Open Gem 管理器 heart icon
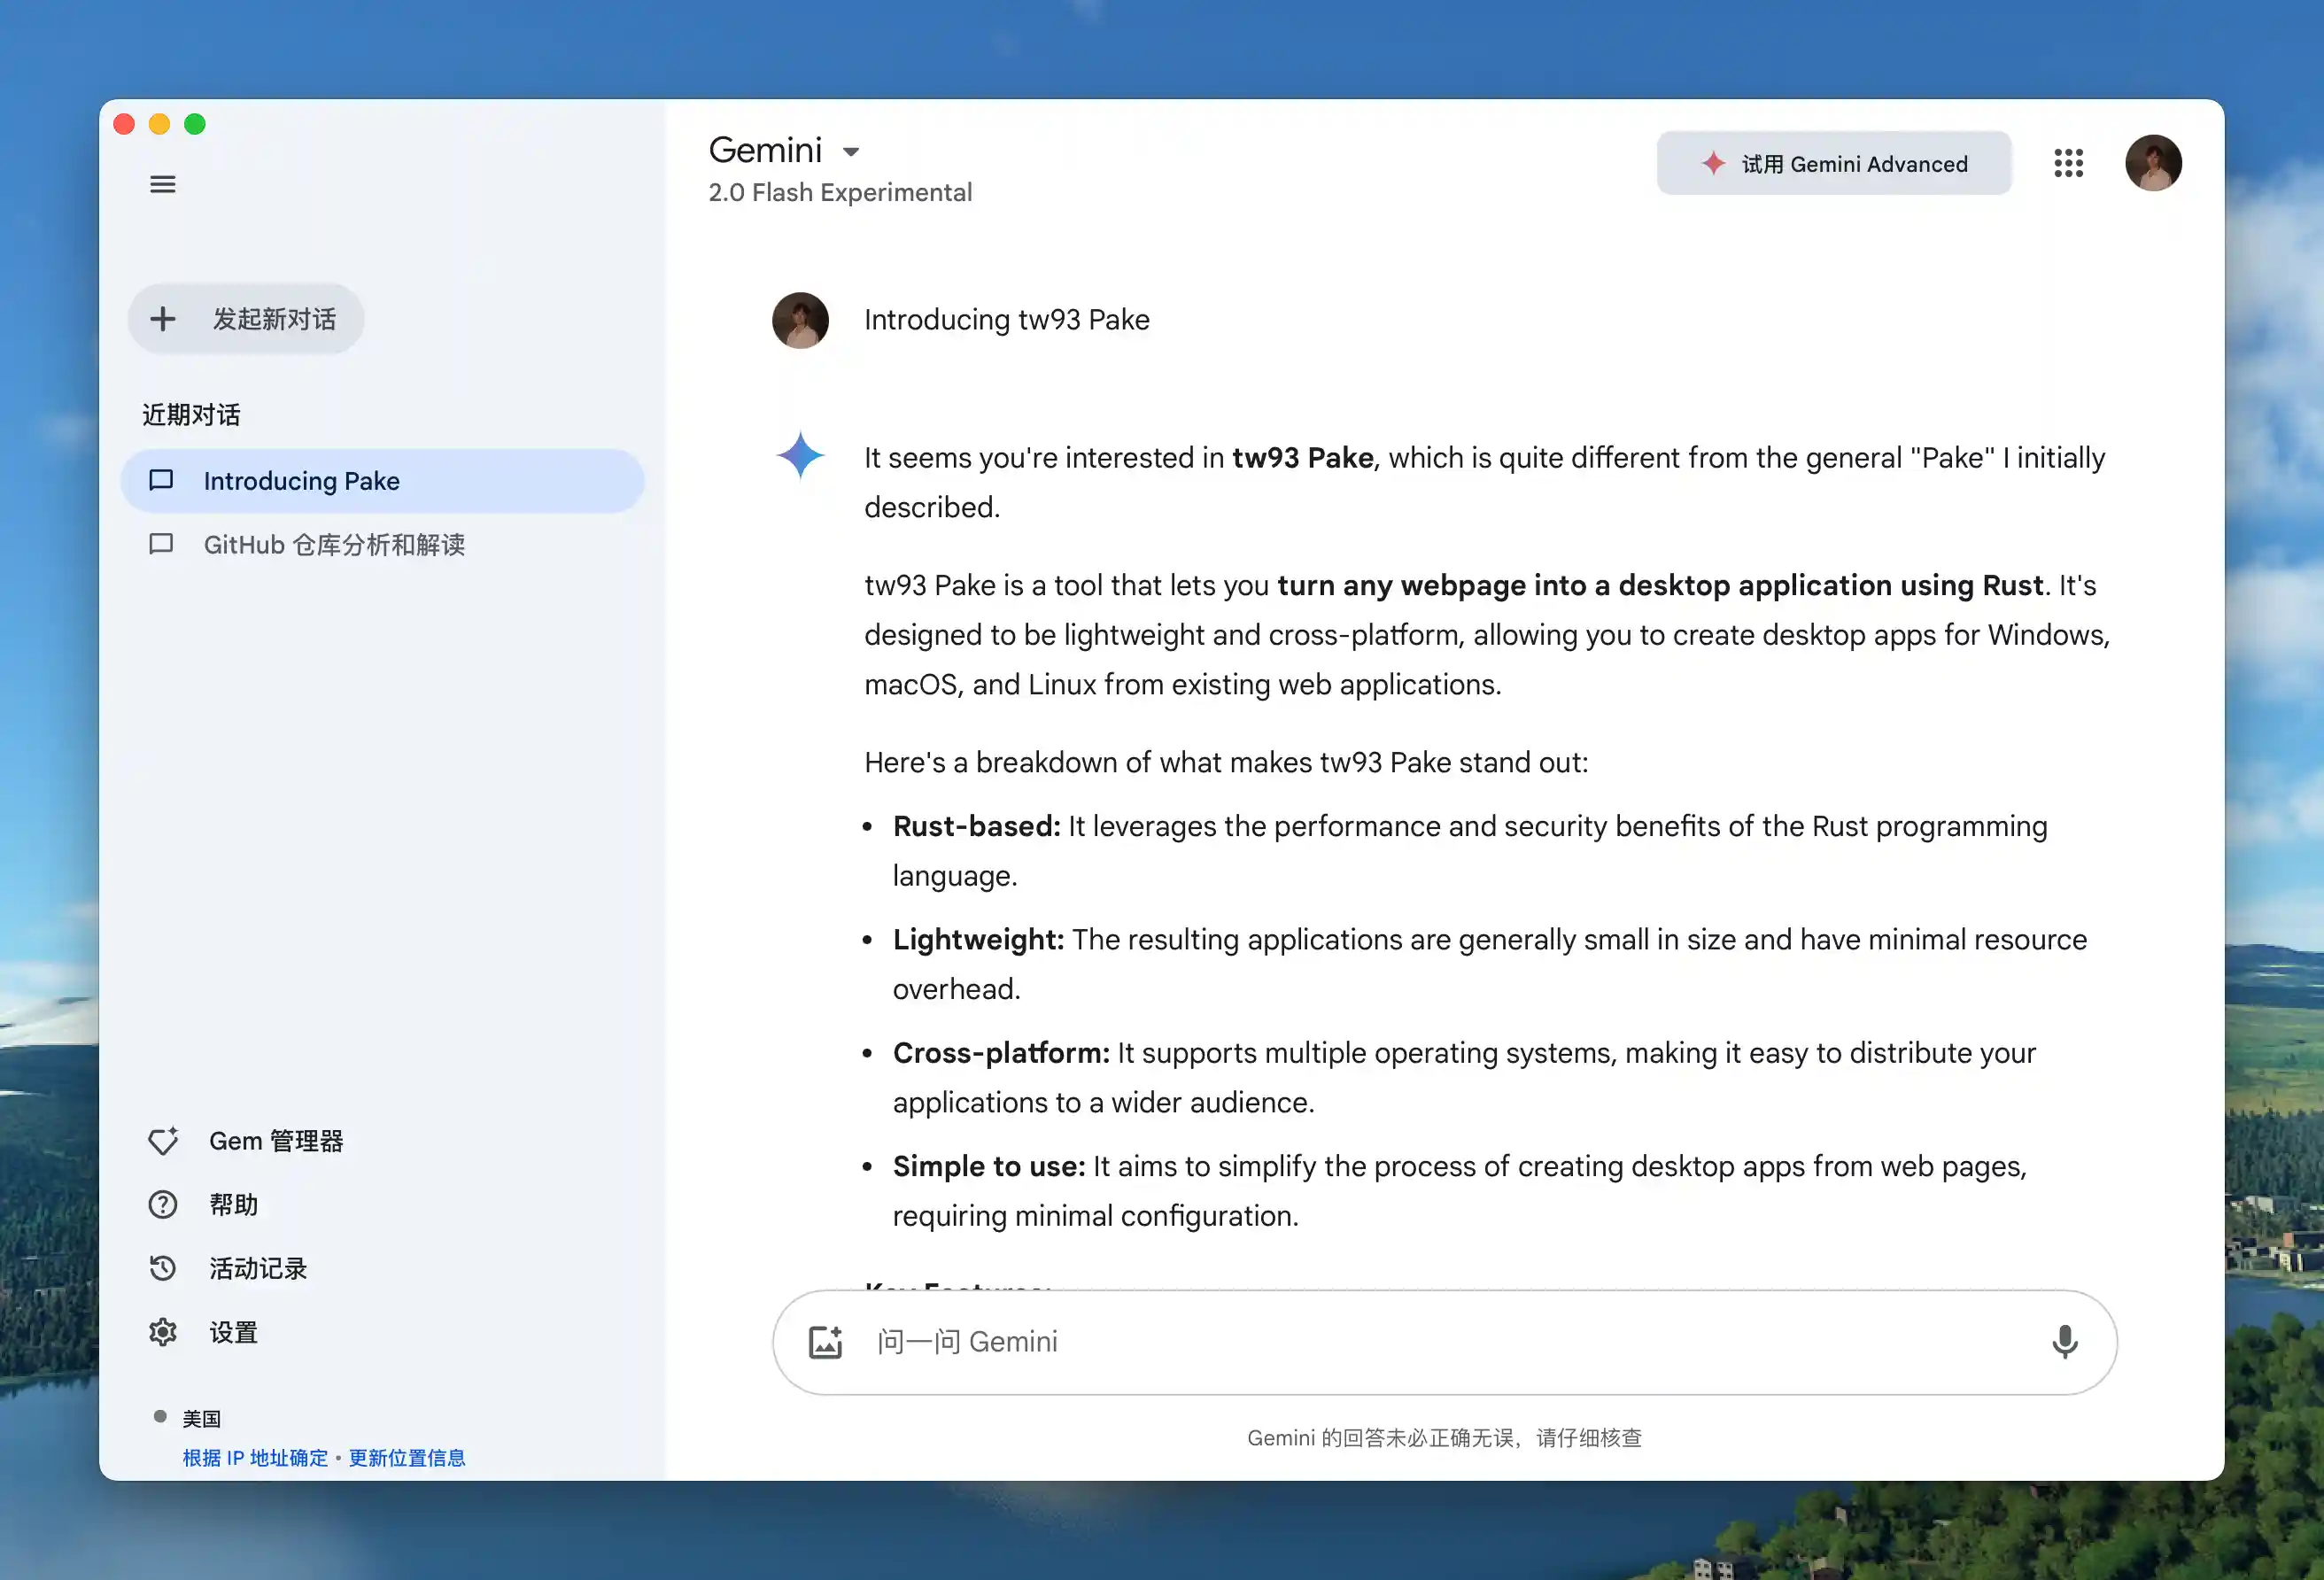Screen dimensions: 2324x1580 point(163,1141)
